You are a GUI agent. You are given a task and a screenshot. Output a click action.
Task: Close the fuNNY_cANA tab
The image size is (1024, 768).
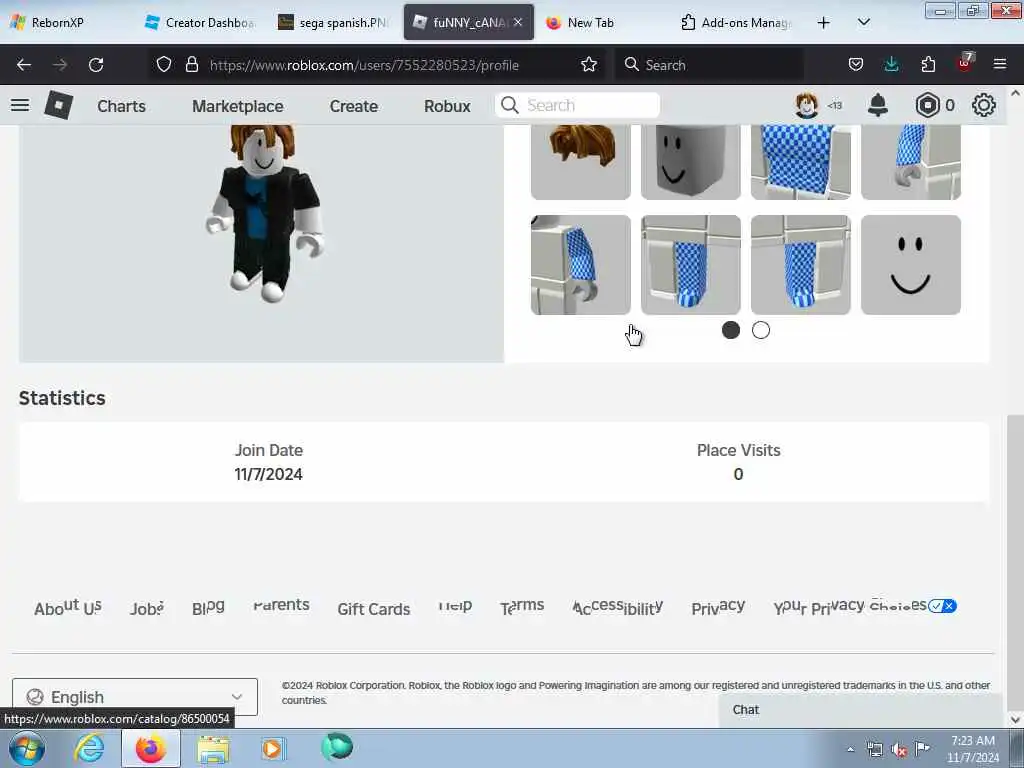tap(518, 22)
